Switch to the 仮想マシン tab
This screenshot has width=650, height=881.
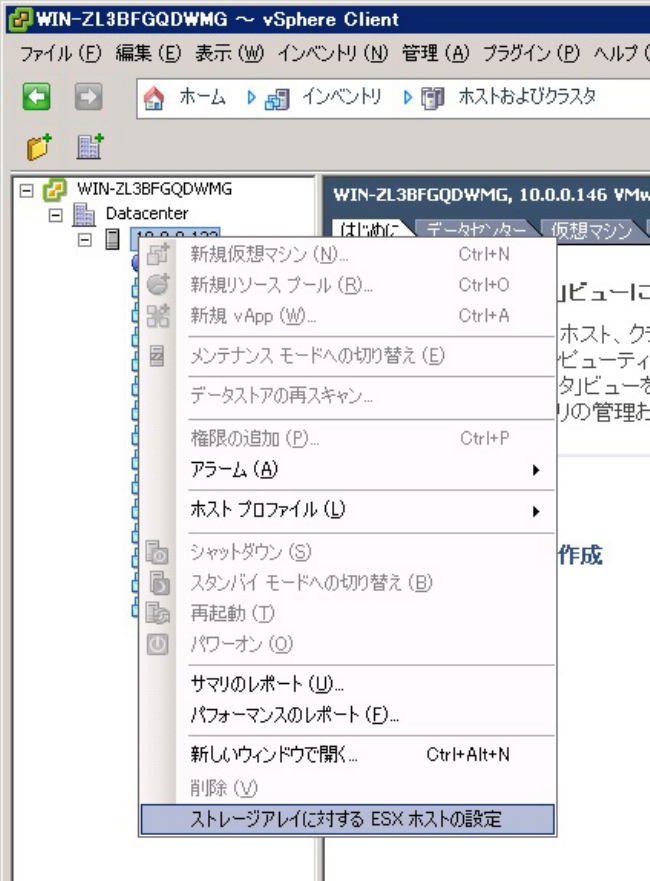pos(591,230)
